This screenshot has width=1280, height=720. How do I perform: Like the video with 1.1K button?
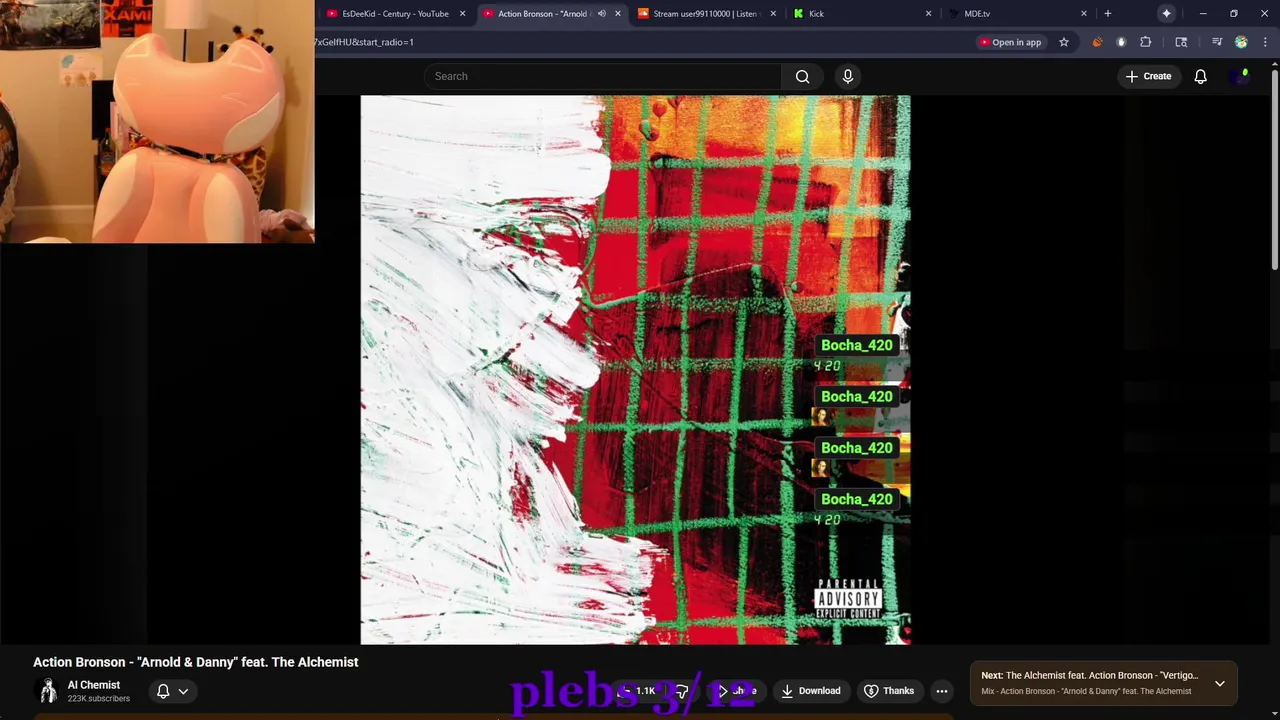tap(638, 691)
